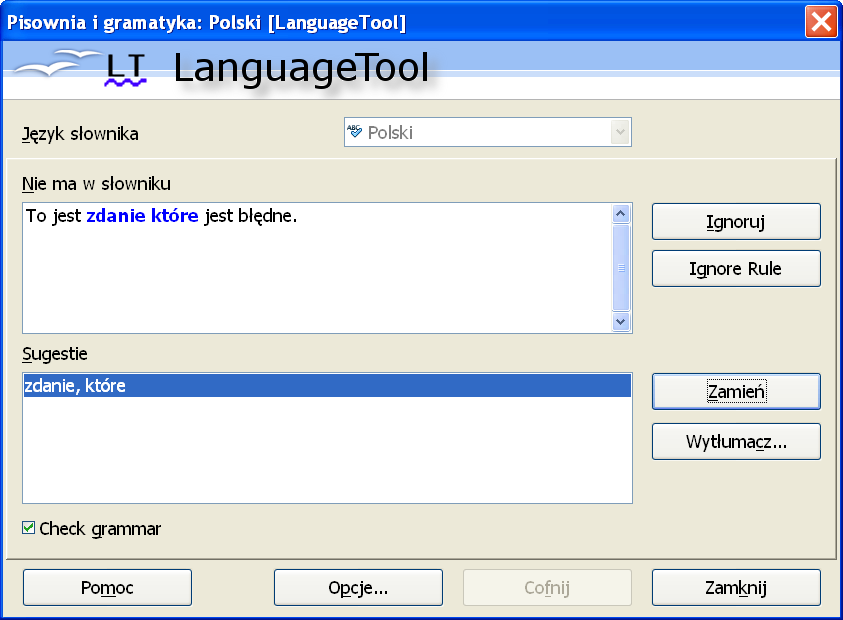The width and height of the screenshot is (843, 620).
Task: Click the sentence box scrollbar thumb
Action: (x=620, y=268)
